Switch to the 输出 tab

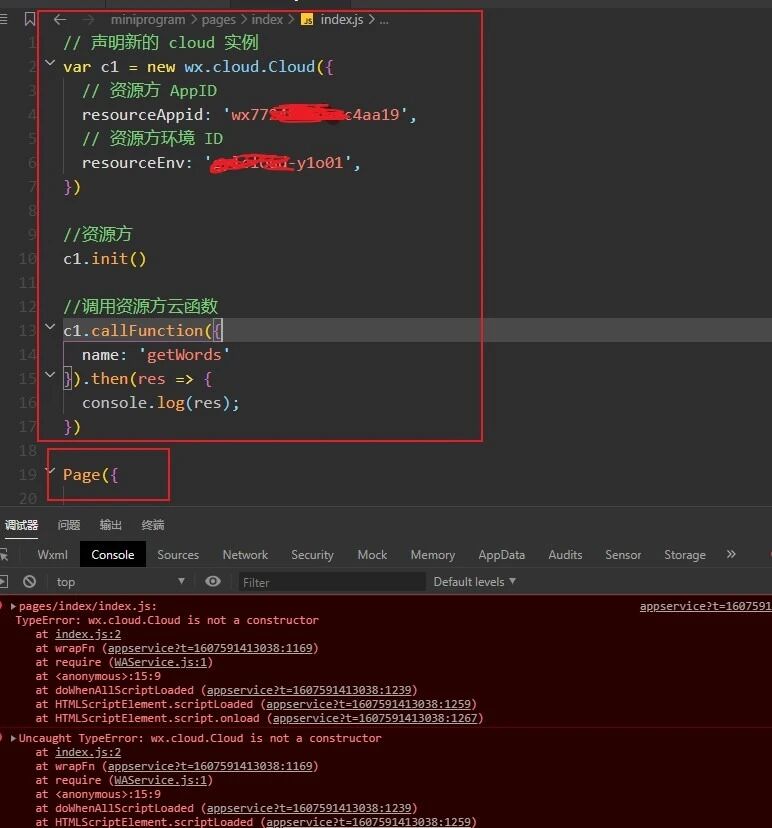(111, 525)
